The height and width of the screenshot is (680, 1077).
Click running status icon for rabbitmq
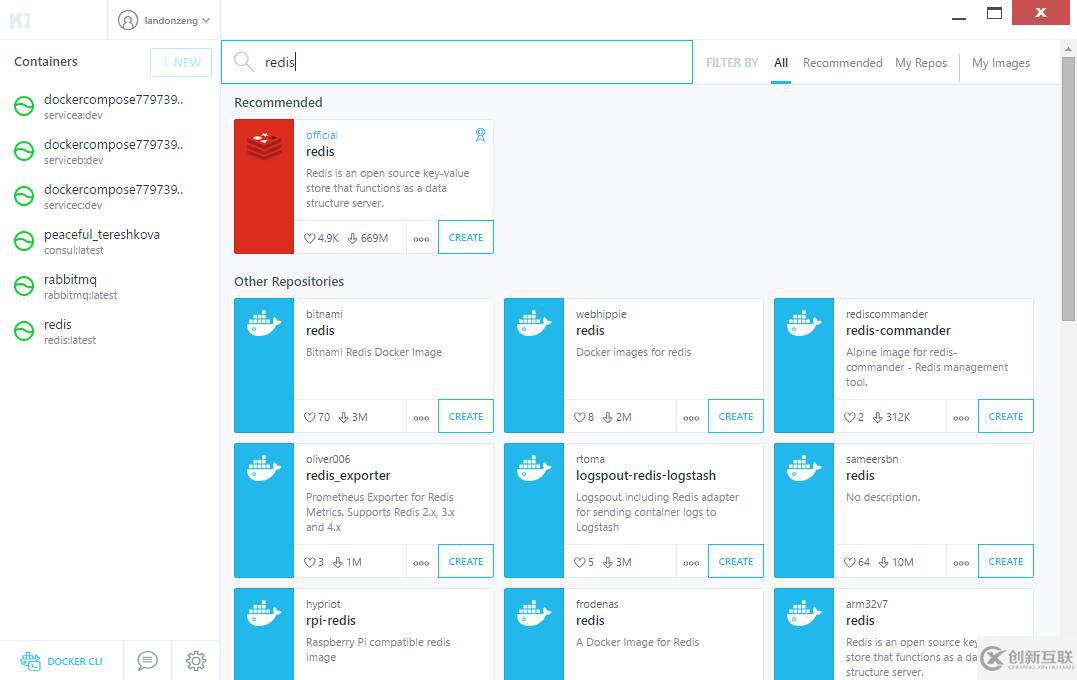pyautogui.click(x=24, y=286)
